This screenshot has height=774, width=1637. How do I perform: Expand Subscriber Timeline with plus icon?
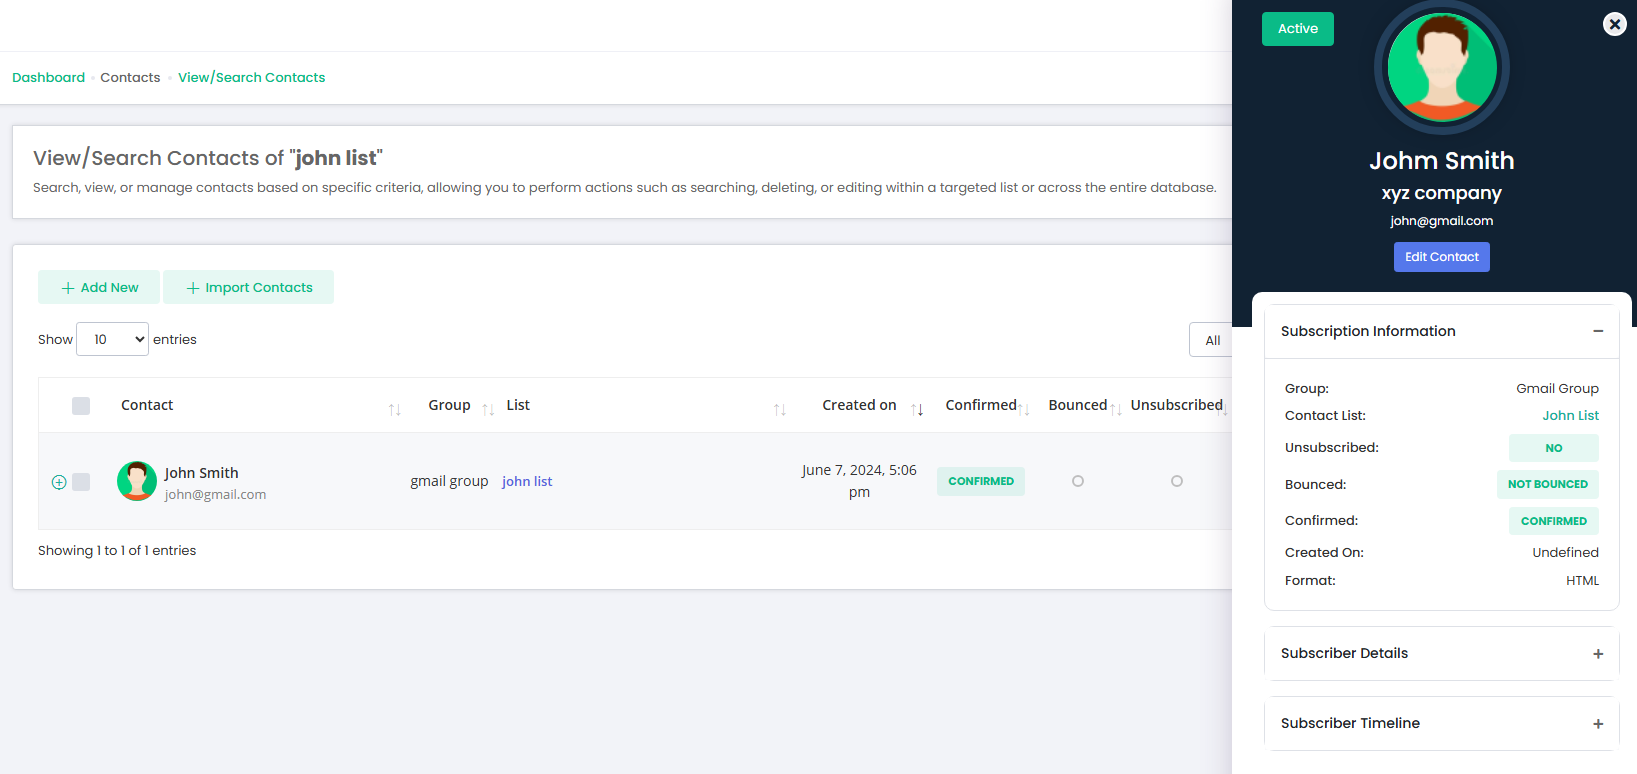click(1598, 724)
